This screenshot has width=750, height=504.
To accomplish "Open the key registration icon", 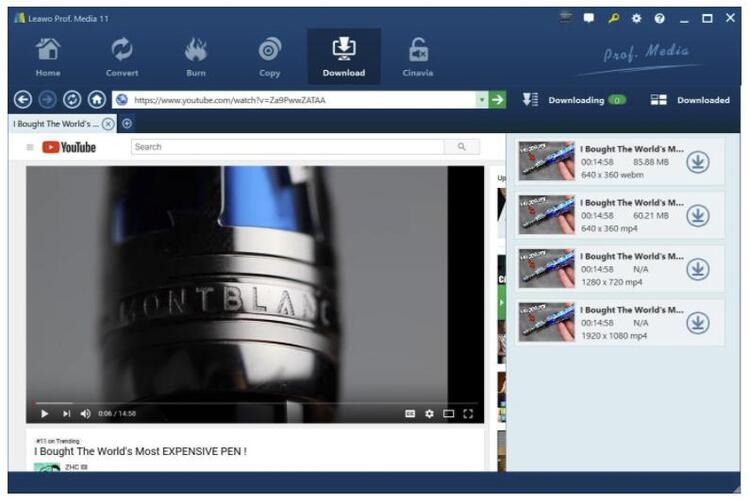I will [613, 18].
